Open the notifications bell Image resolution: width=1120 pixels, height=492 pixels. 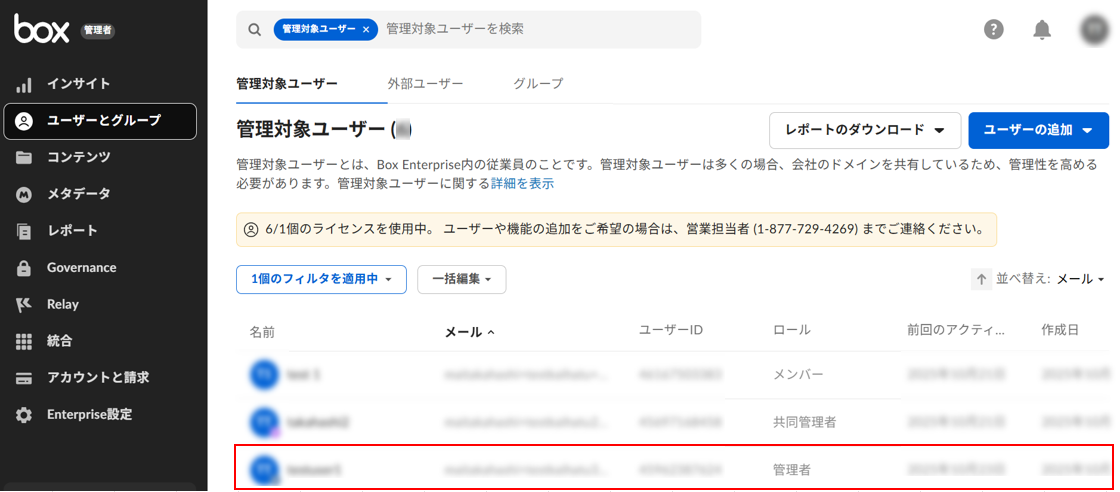coord(1042,29)
